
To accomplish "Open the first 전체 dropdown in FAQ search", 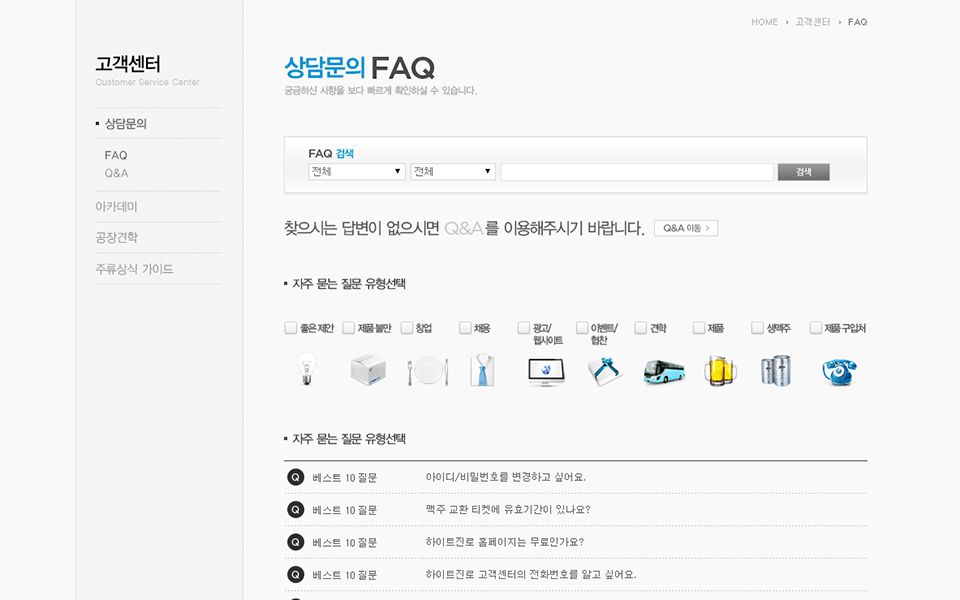I will (356, 172).
